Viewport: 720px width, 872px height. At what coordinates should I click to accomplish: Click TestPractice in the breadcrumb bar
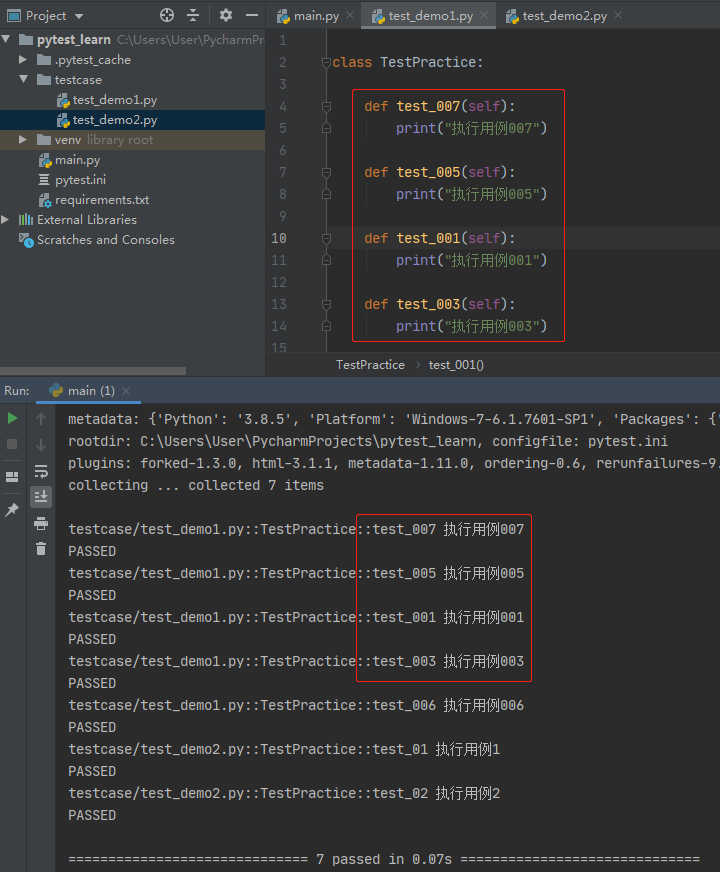(370, 365)
